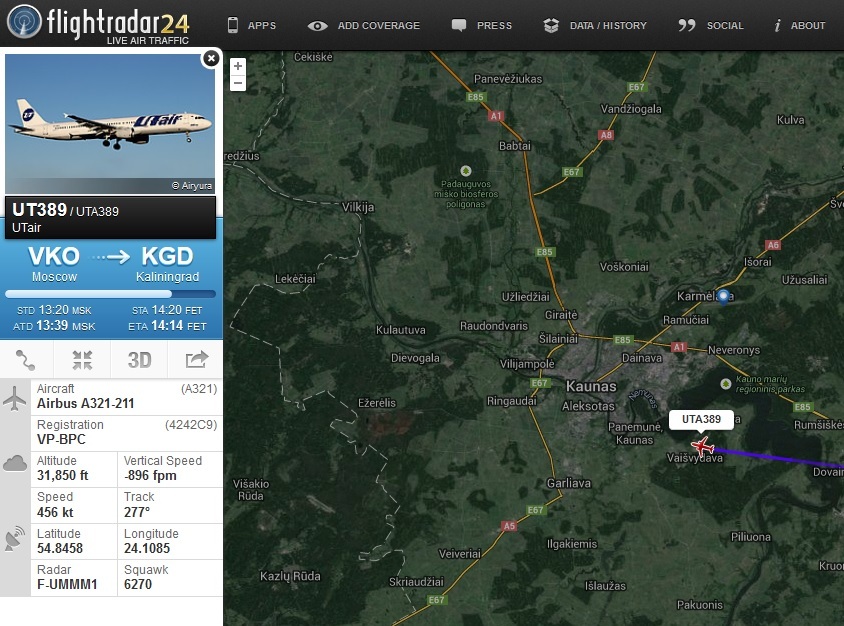Screen dimensions: 844x626
Task: Zoom in on the map
Action: tap(238, 66)
